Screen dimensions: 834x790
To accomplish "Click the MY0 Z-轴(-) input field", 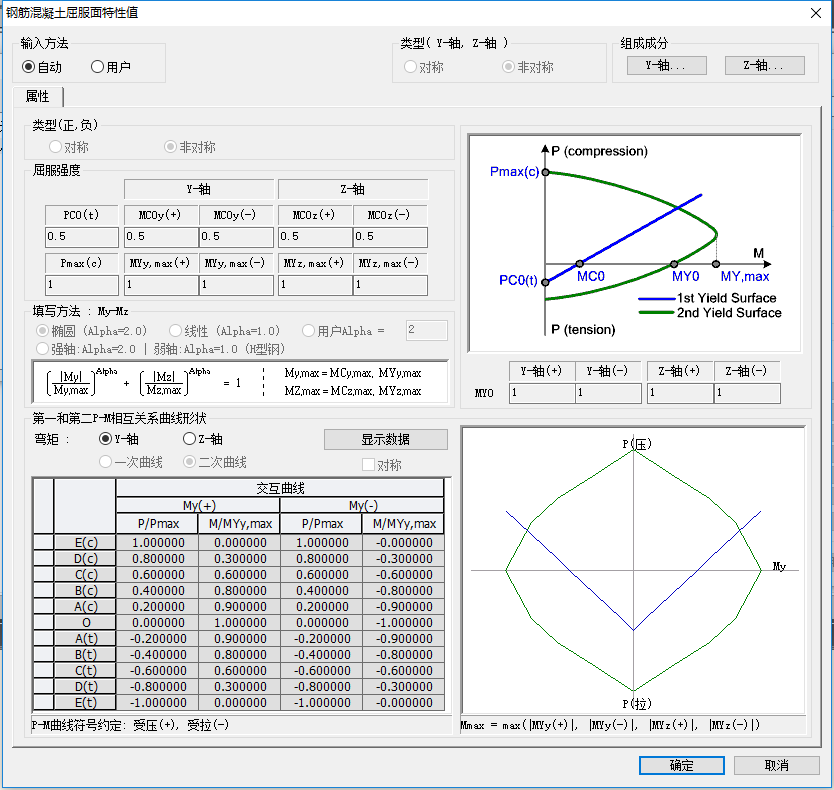I will coord(746,393).
